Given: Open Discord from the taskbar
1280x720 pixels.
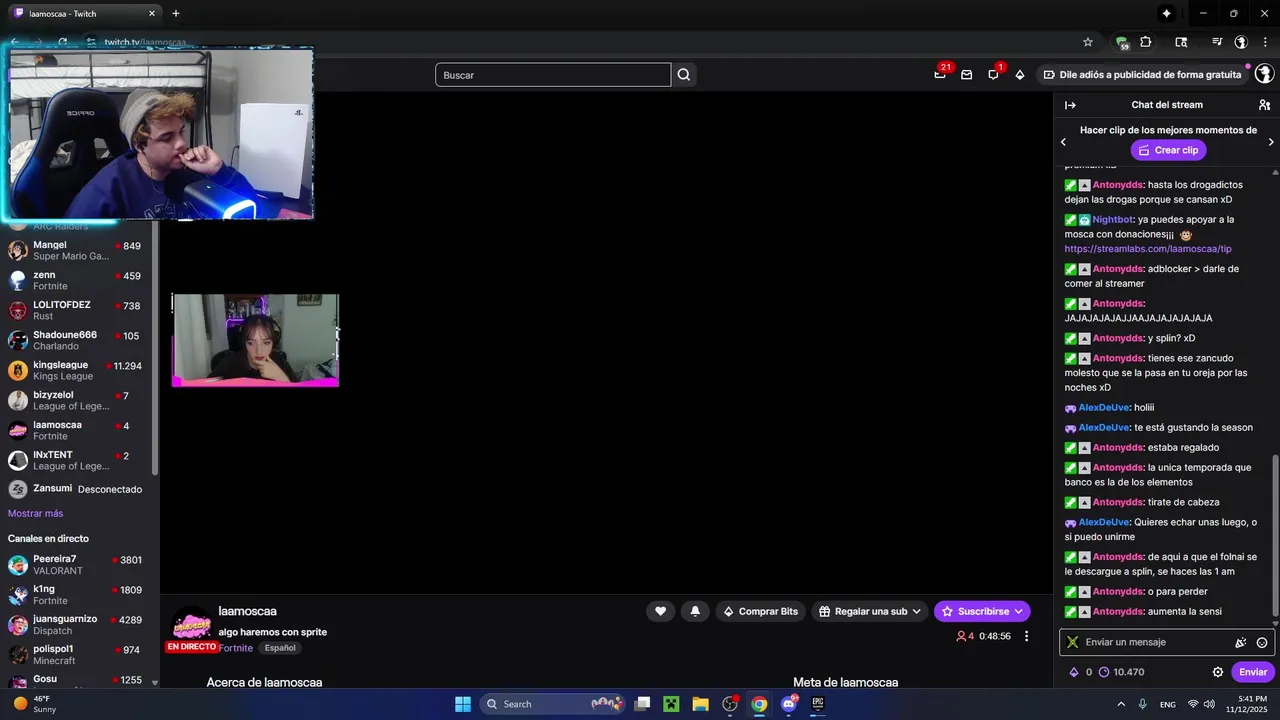Looking at the screenshot, I should tap(789, 704).
